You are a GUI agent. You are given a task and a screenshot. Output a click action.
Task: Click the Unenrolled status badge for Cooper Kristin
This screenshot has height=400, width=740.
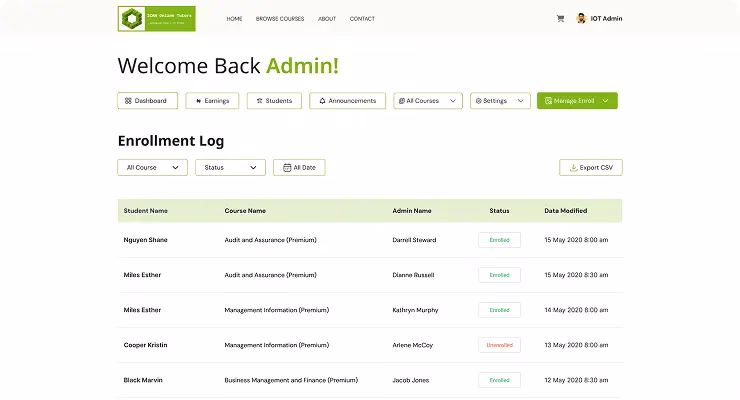point(499,345)
